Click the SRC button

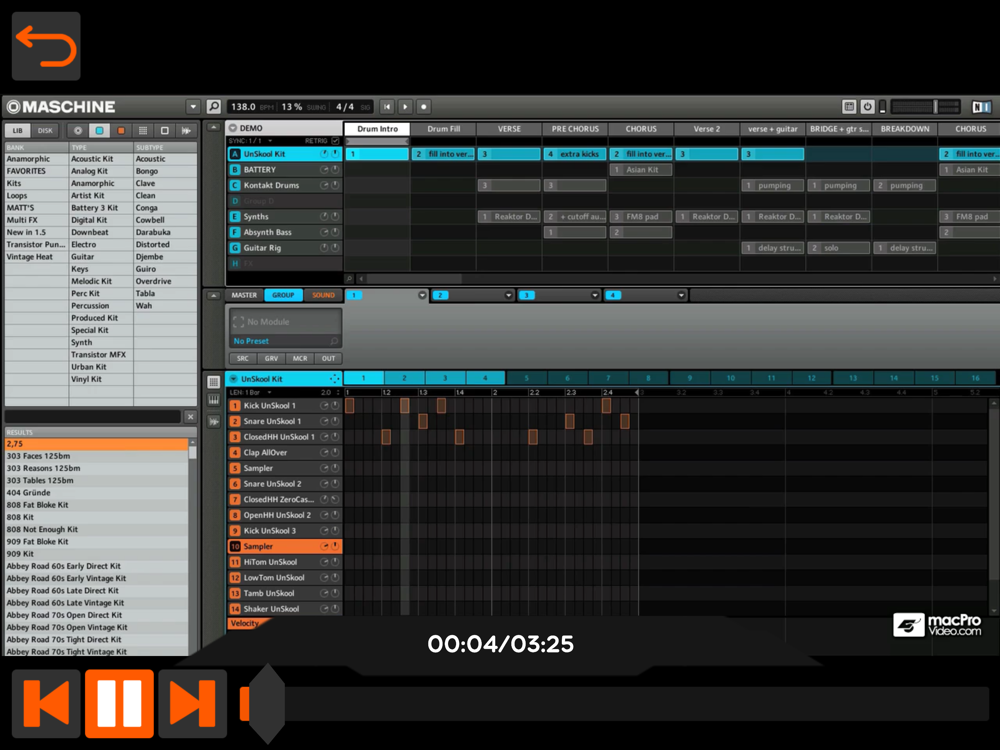click(x=243, y=358)
